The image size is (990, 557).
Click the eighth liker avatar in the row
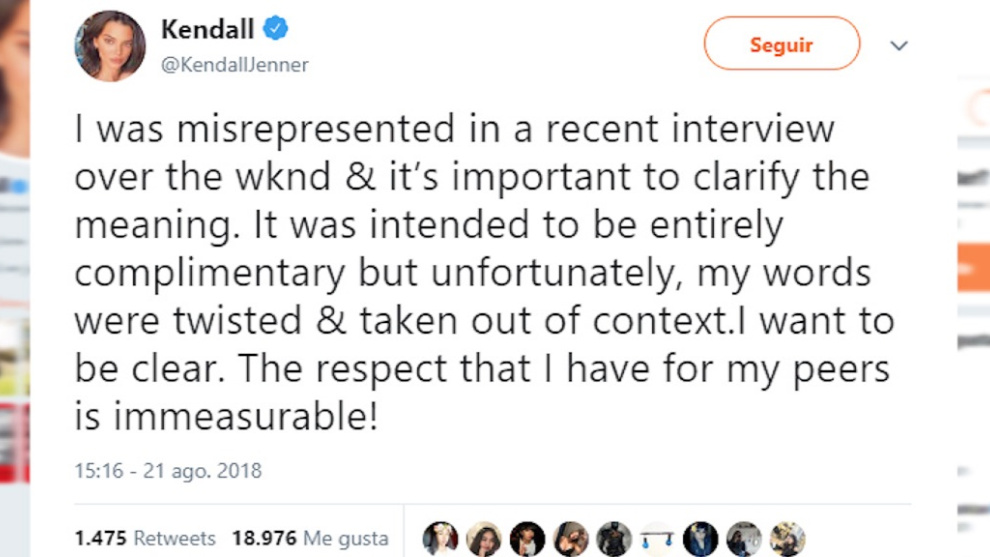(744, 539)
